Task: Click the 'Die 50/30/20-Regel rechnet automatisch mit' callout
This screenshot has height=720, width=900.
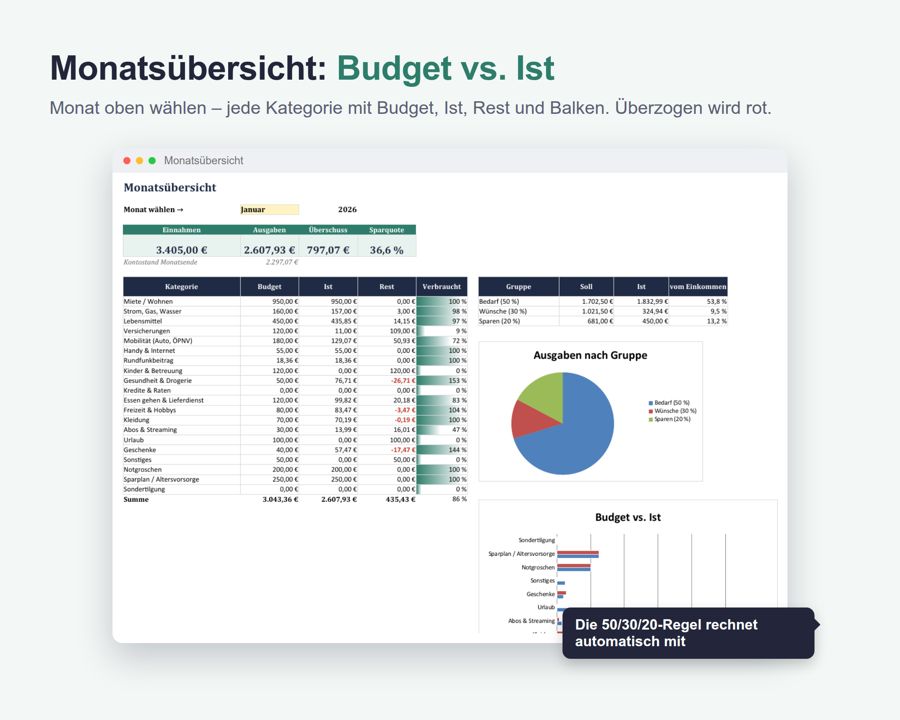Action: point(688,633)
